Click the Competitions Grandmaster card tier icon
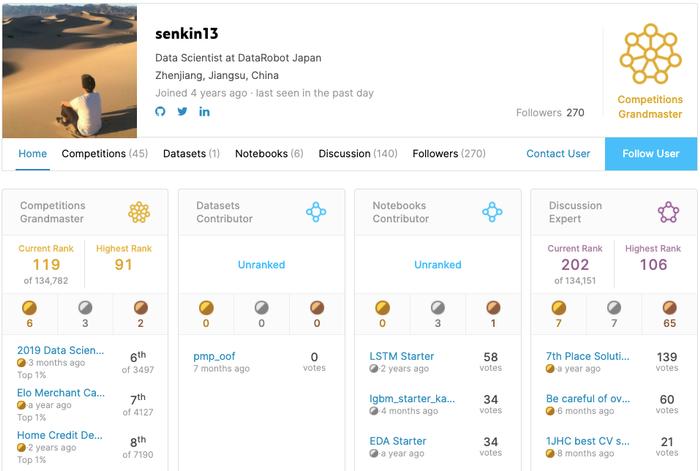The image size is (700, 471). pos(139,212)
